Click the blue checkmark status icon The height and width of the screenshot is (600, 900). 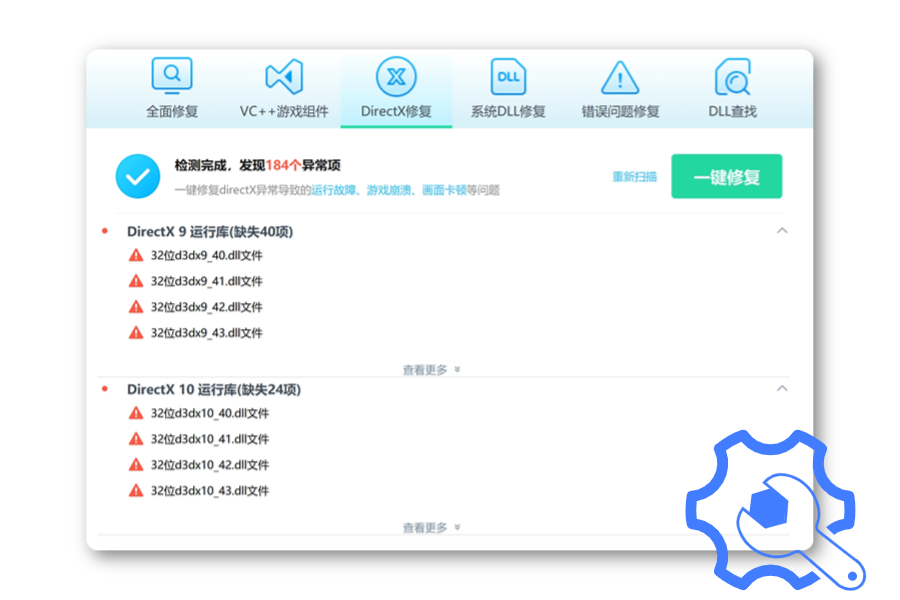coord(138,176)
